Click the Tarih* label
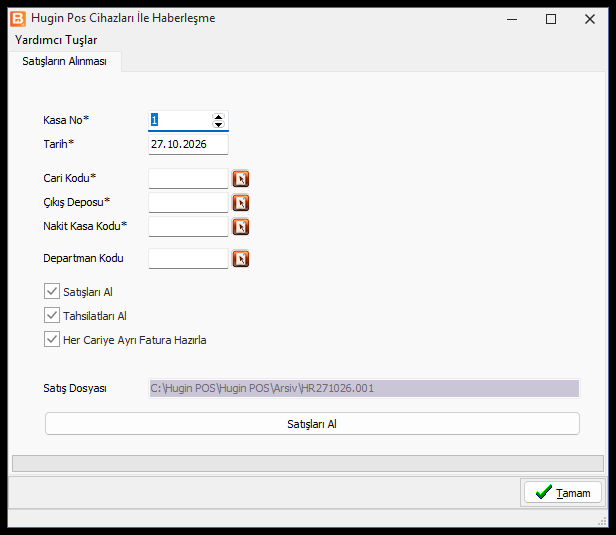Viewport: 616px width, 535px height. [59, 144]
